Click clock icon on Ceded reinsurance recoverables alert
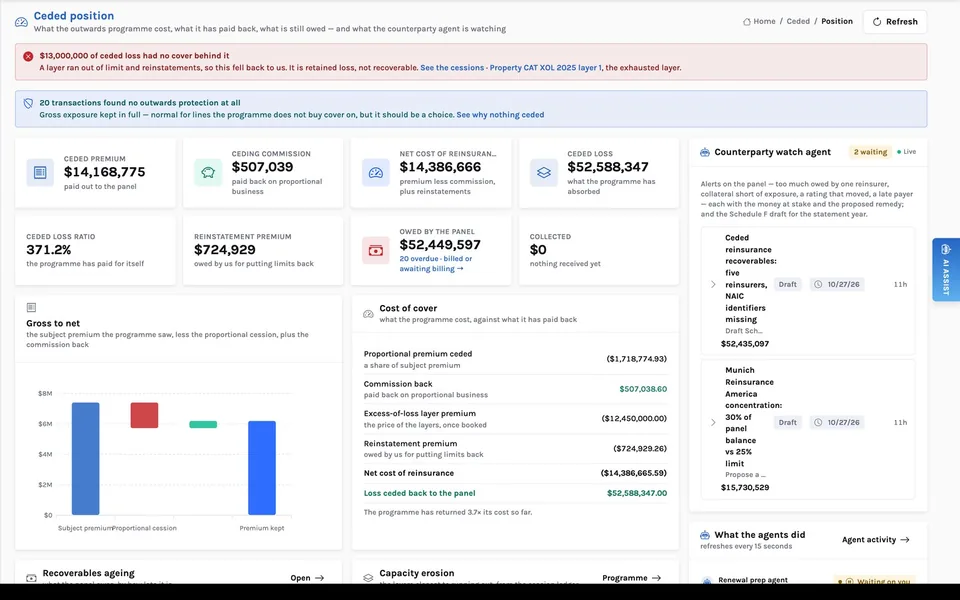 pos(818,285)
